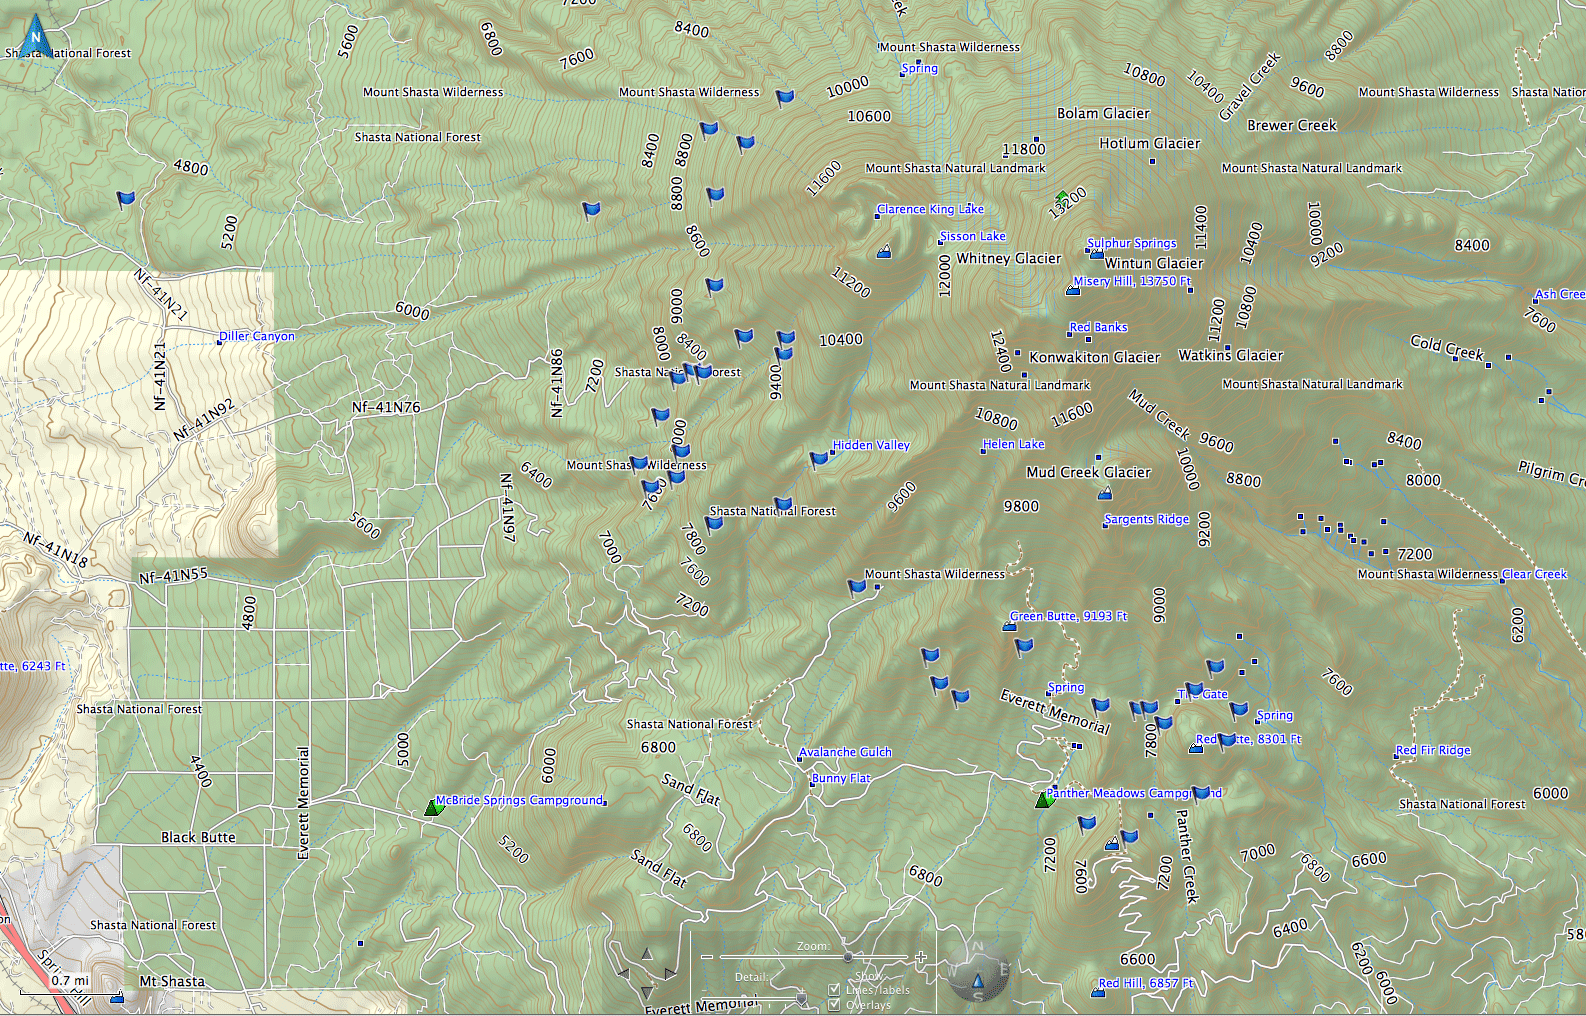The width and height of the screenshot is (1586, 1016).
Task: Click the Hidden Valley waypoint flag
Action: (x=819, y=459)
